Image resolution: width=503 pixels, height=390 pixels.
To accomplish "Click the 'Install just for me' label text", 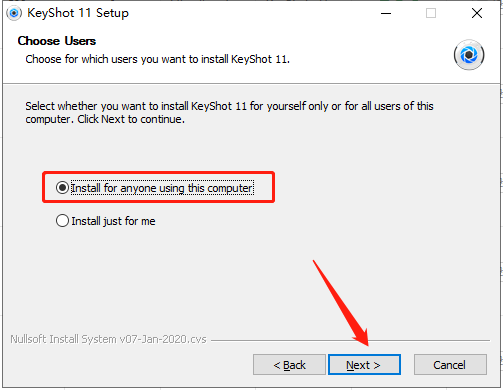I will [113, 221].
